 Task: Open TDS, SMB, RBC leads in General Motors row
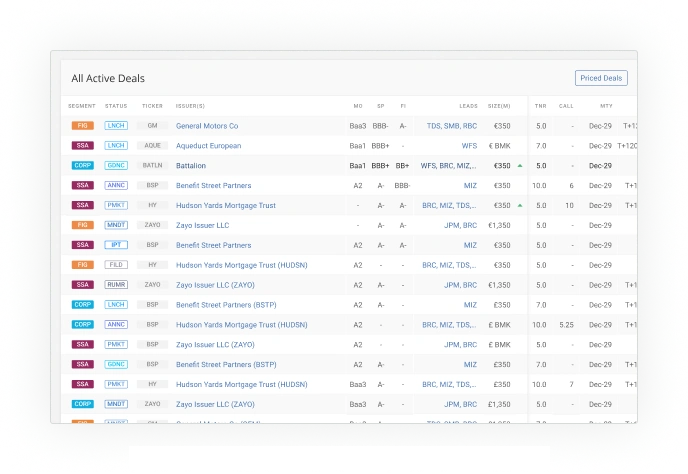452,126
